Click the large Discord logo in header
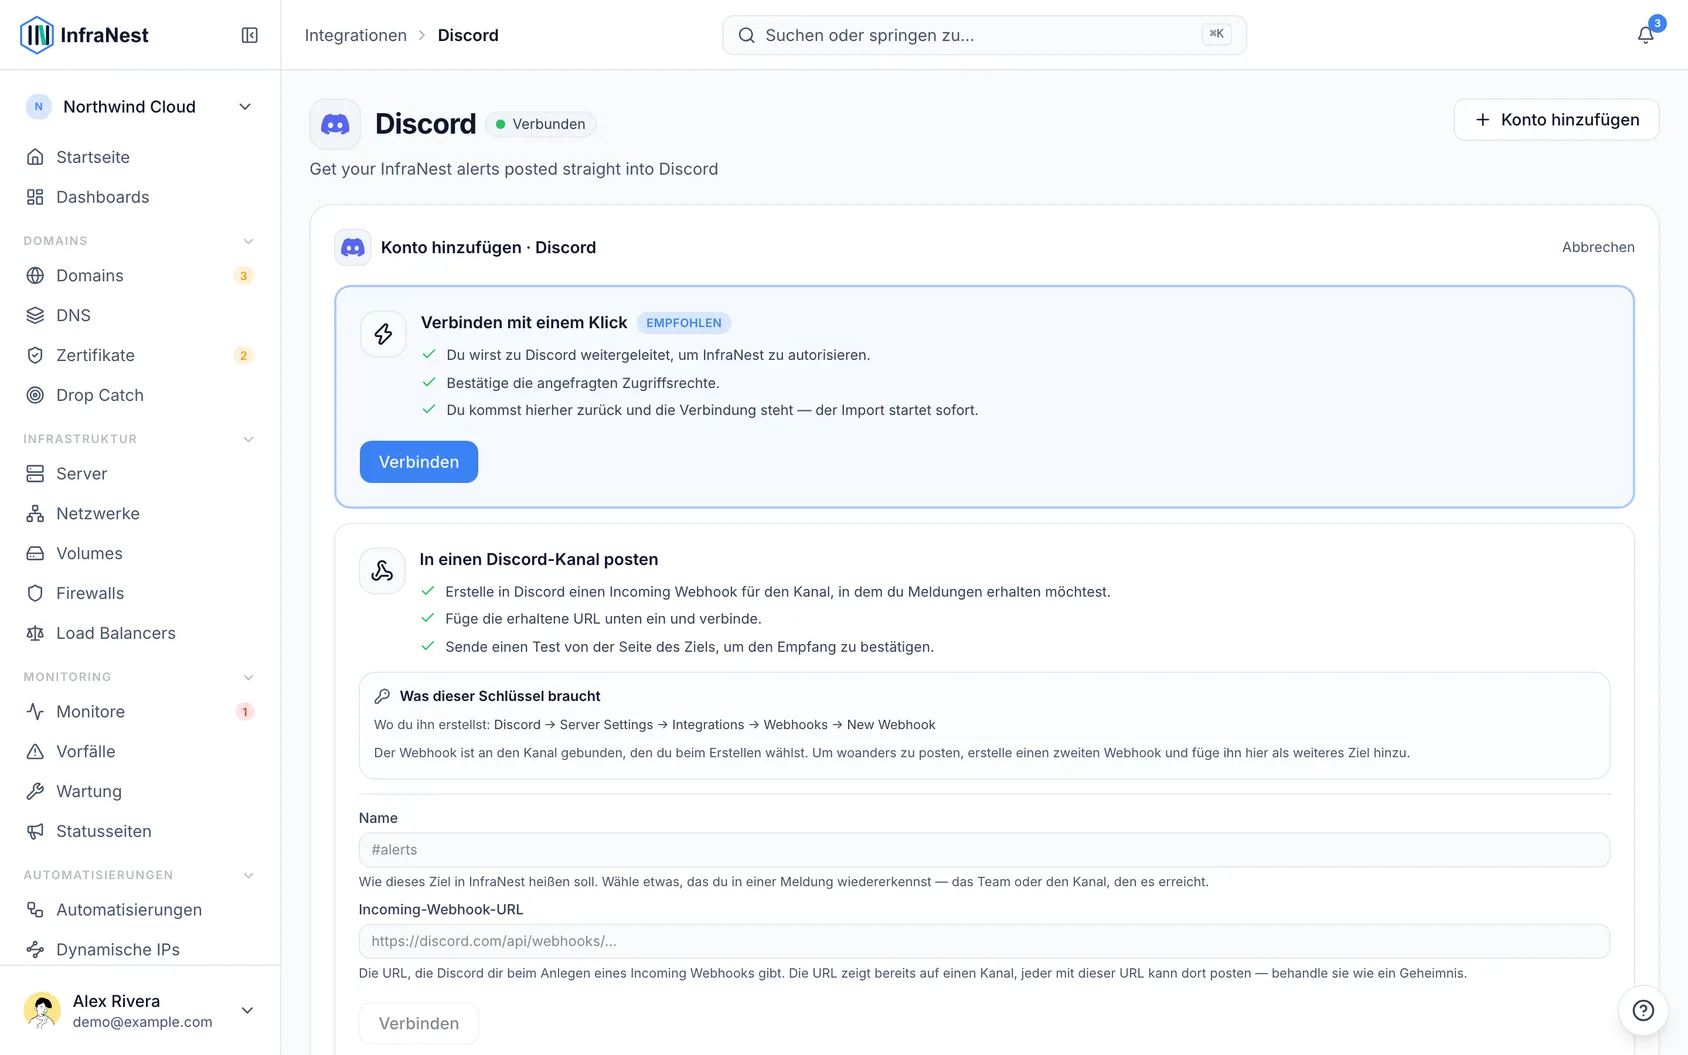The width and height of the screenshot is (1688, 1055). coord(335,124)
